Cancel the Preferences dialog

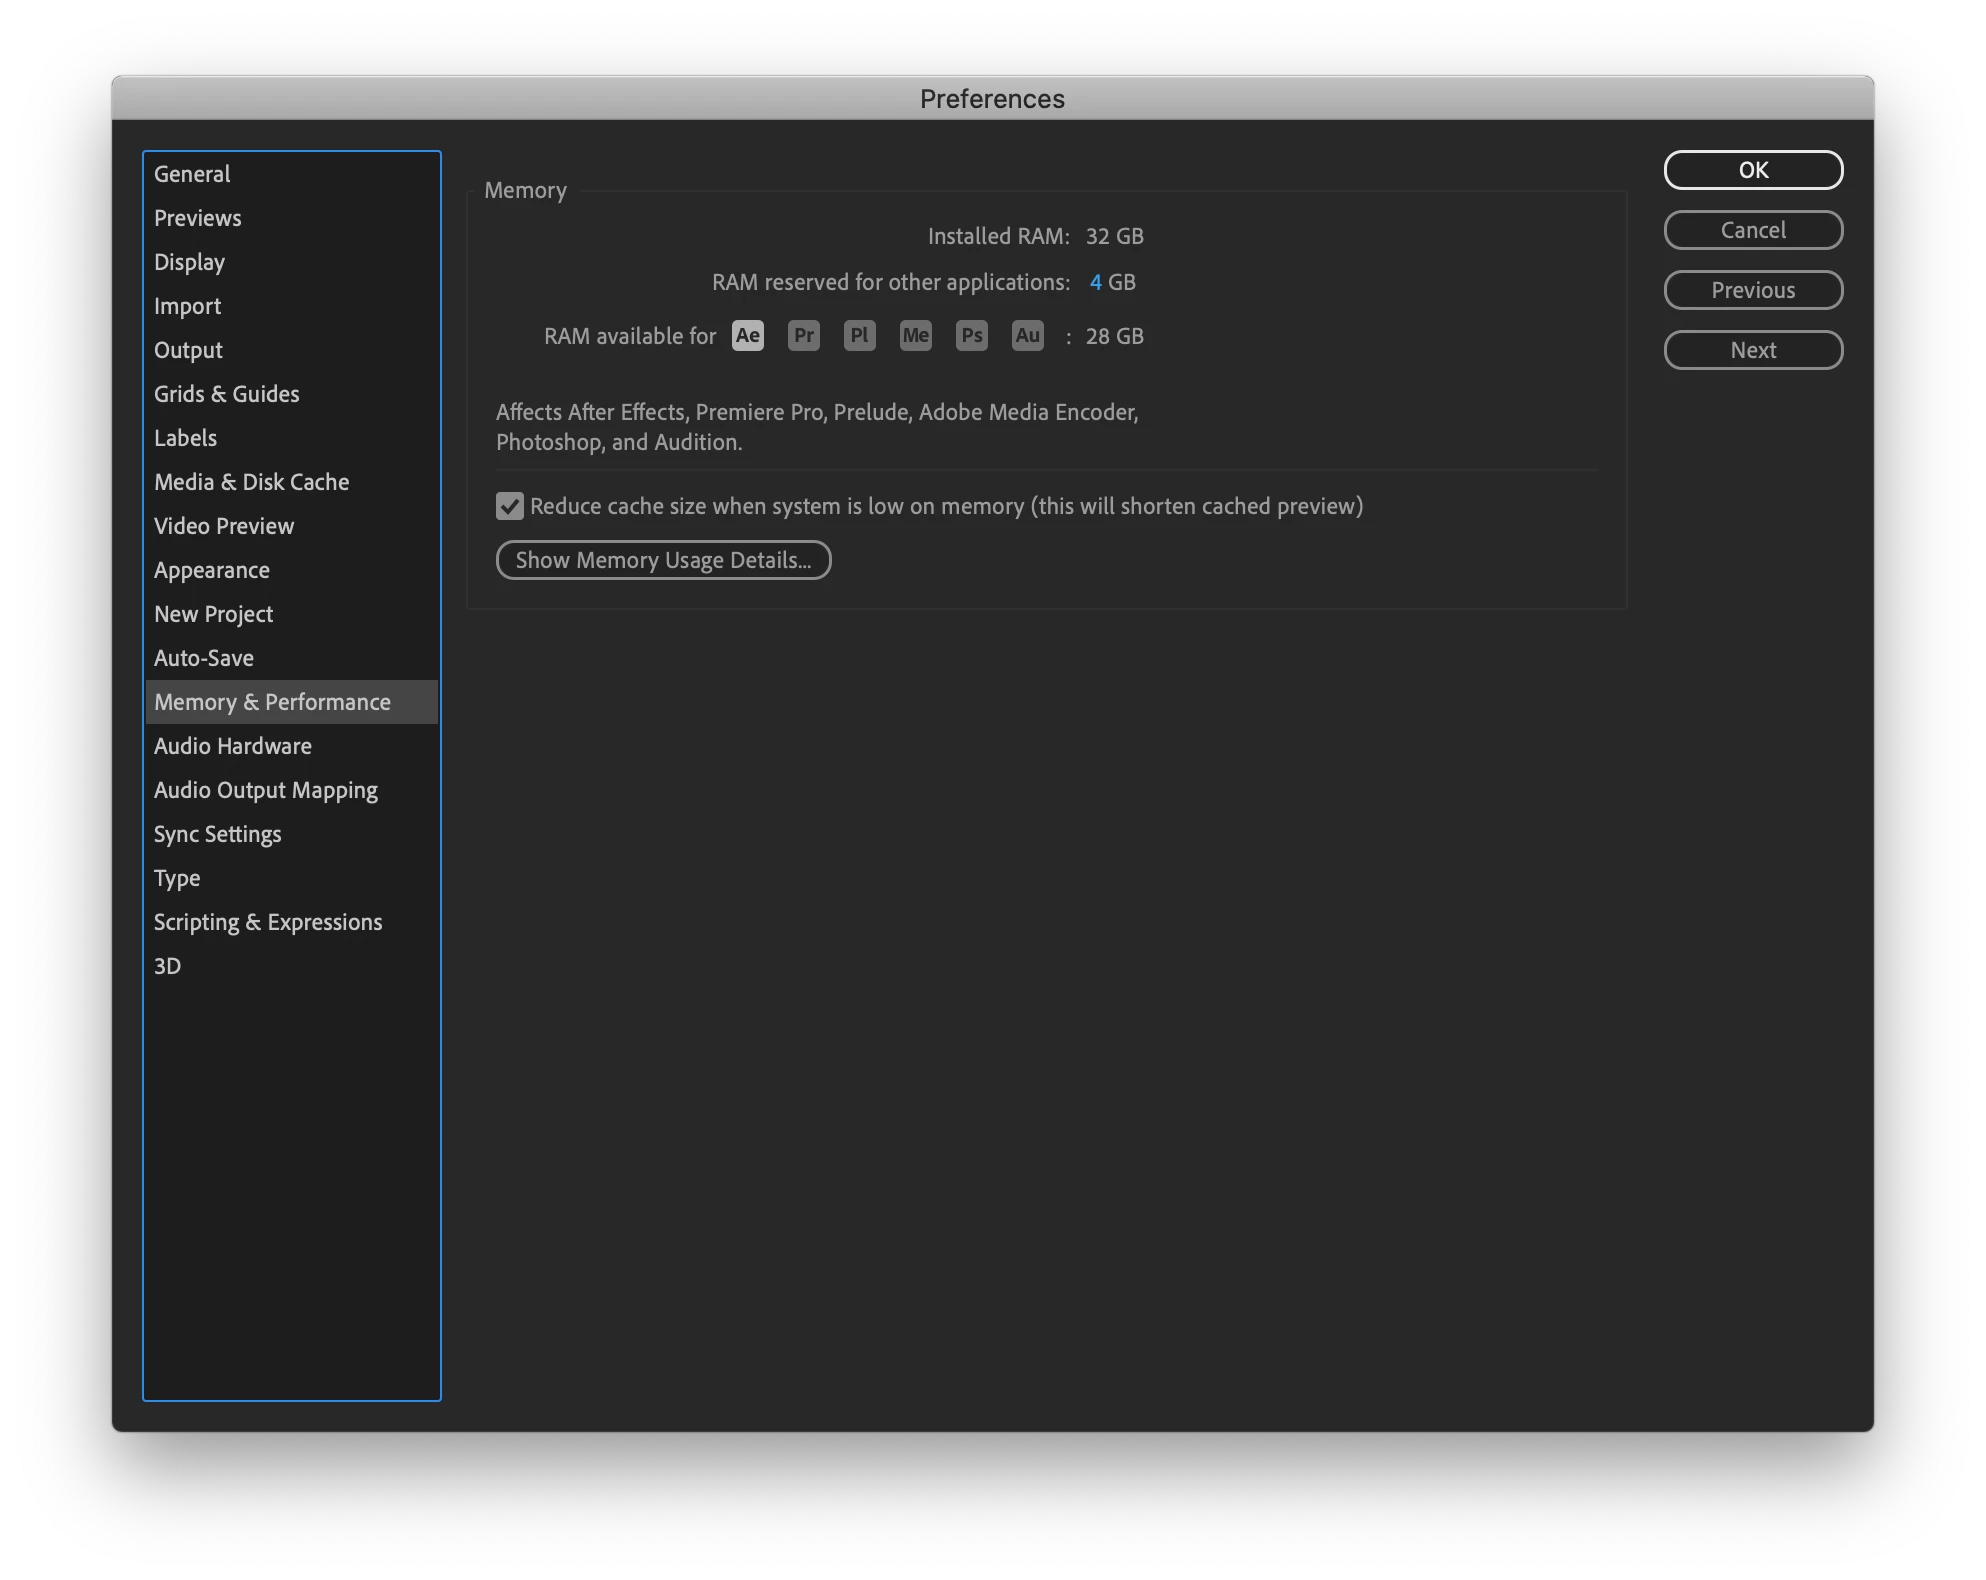tap(1752, 230)
